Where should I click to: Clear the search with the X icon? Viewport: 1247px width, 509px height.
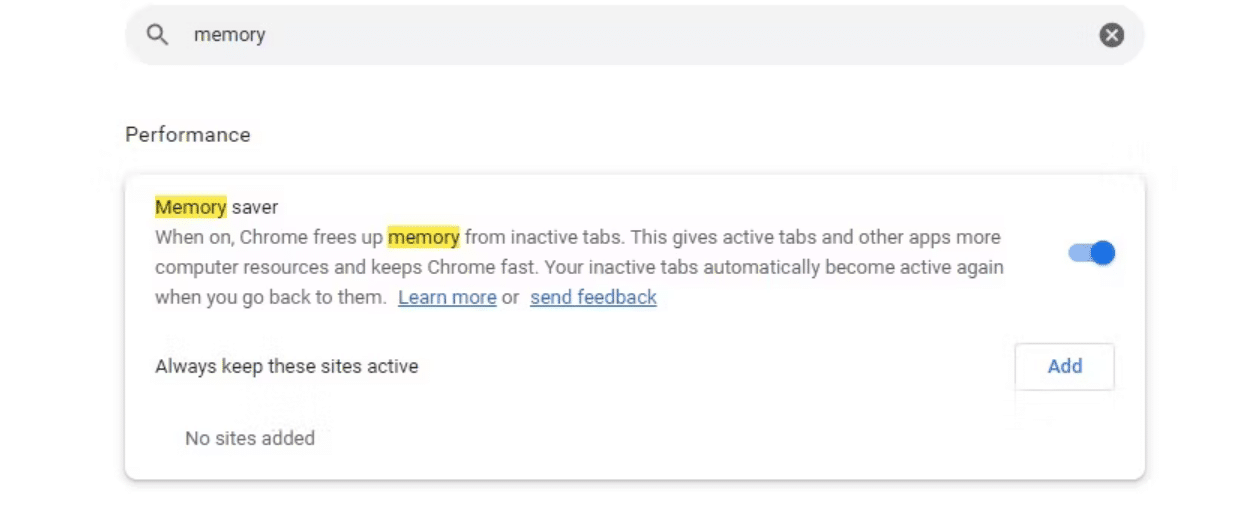click(x=1111, y=35)
